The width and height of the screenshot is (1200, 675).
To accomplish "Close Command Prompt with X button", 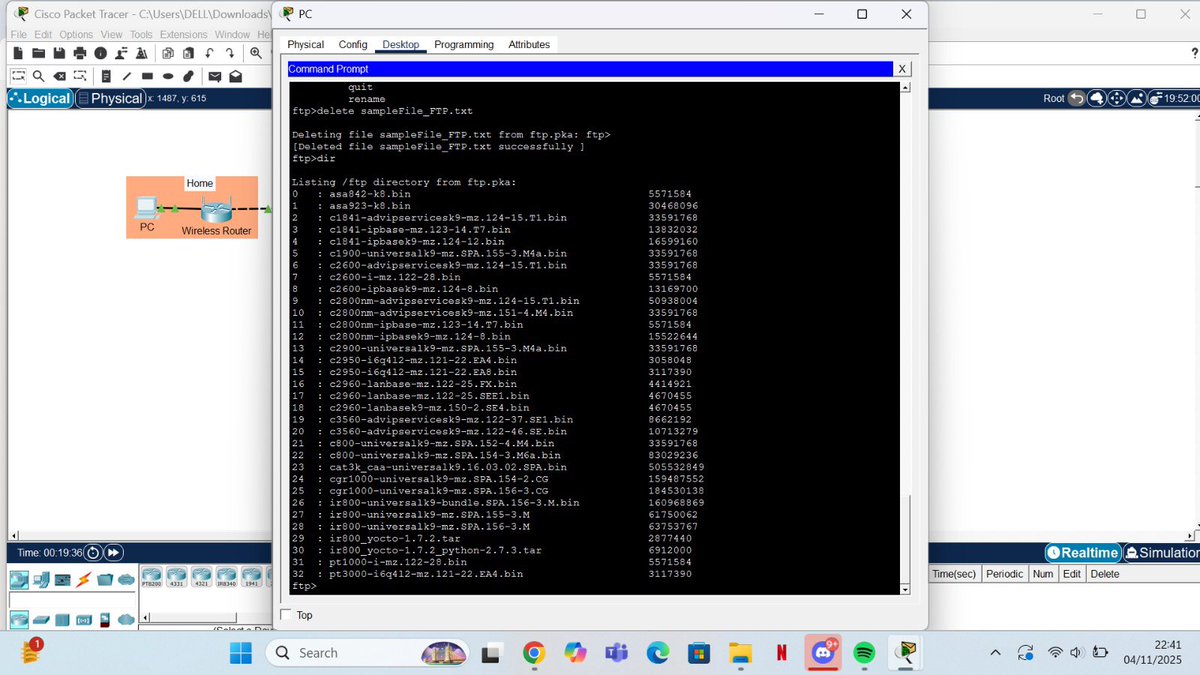I will (x=902, y=69).
